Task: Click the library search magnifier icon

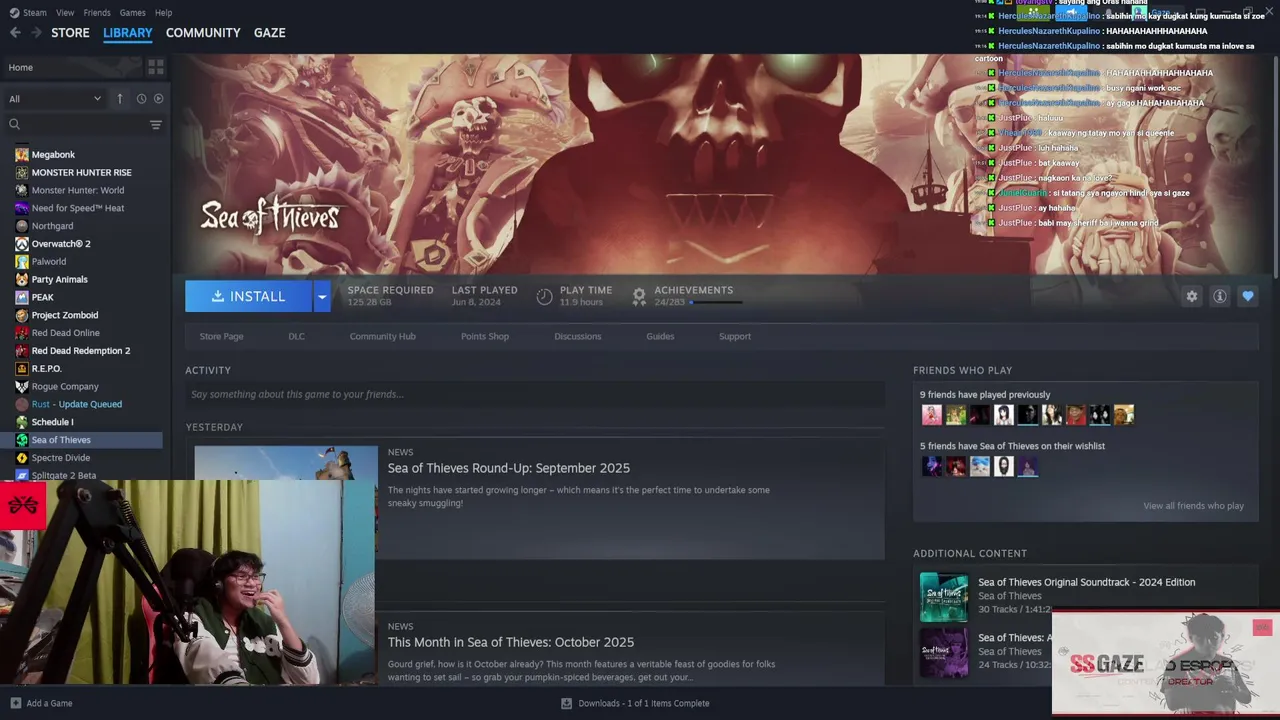Action: 14,124
